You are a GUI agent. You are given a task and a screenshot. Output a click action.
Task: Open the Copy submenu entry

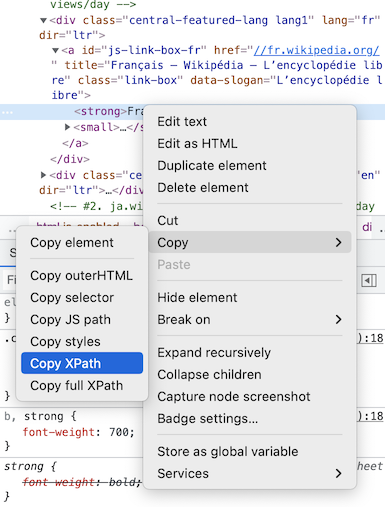pos(250,242)
